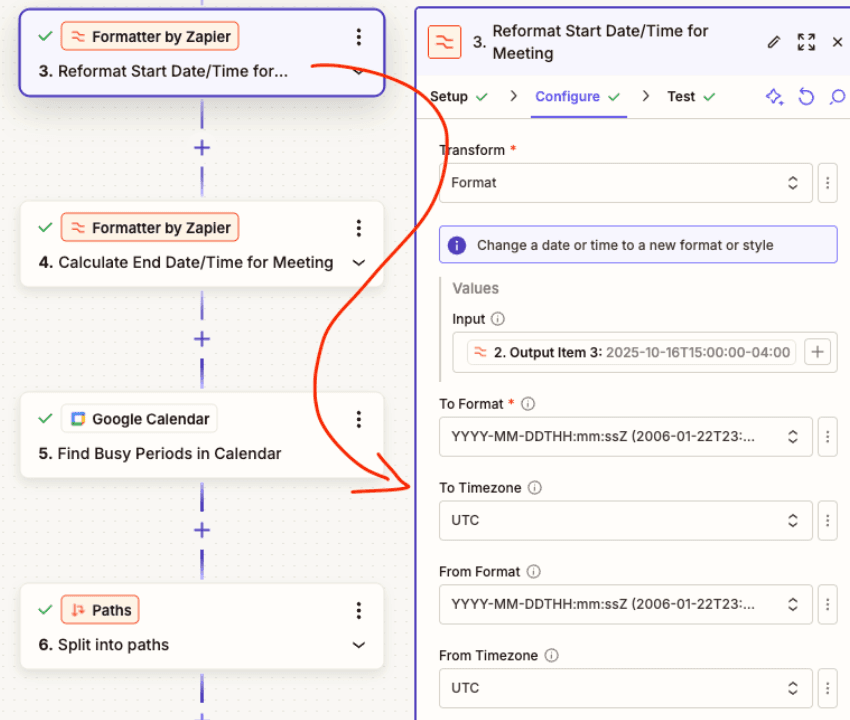Expand the panel to fullscreen via arrows icon
850x720 pixels.
[806, 42]
